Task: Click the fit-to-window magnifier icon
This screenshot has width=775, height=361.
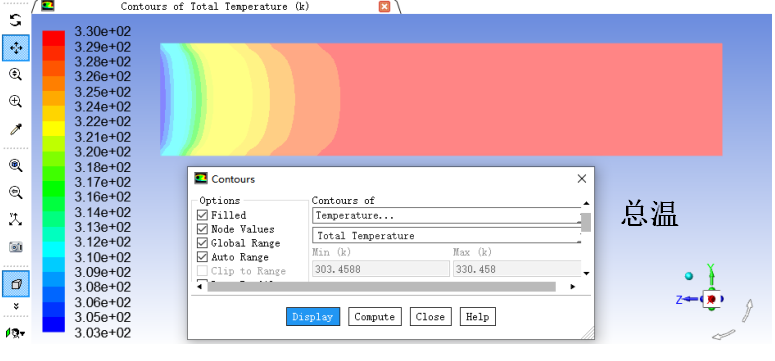Action: coord(16,166)
